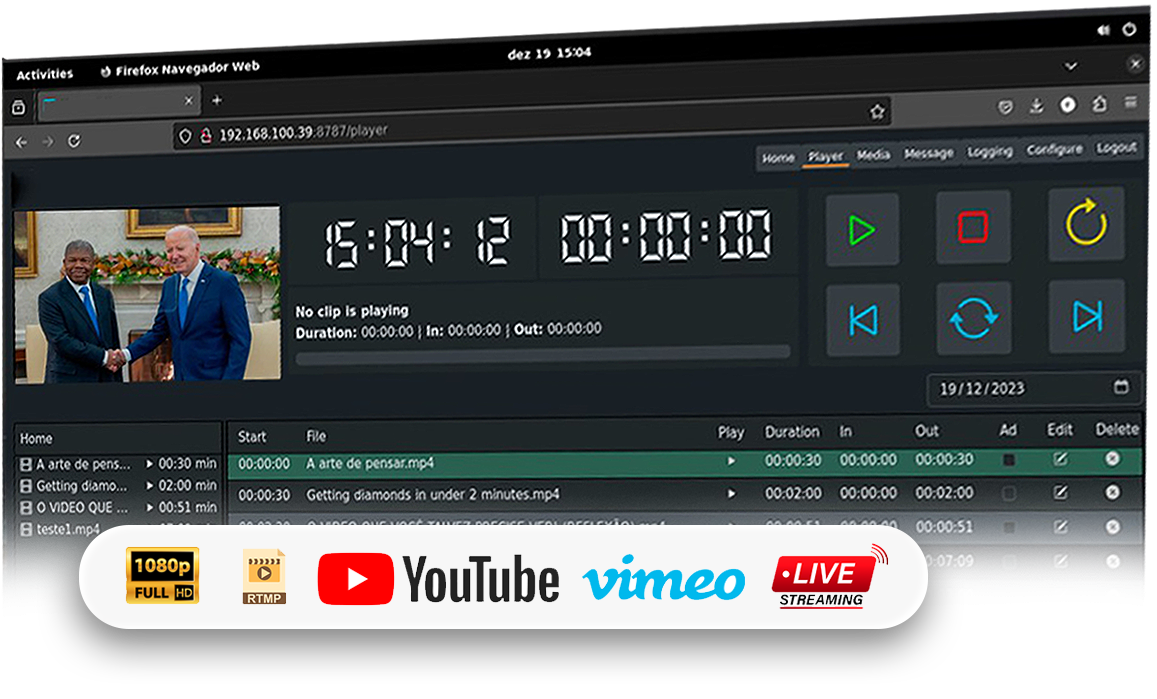Edit the A arte de pensar.mp4 entry
Image resolution: width=1157 pixels, height=699 pixels.
click(x=1060, y=459)
